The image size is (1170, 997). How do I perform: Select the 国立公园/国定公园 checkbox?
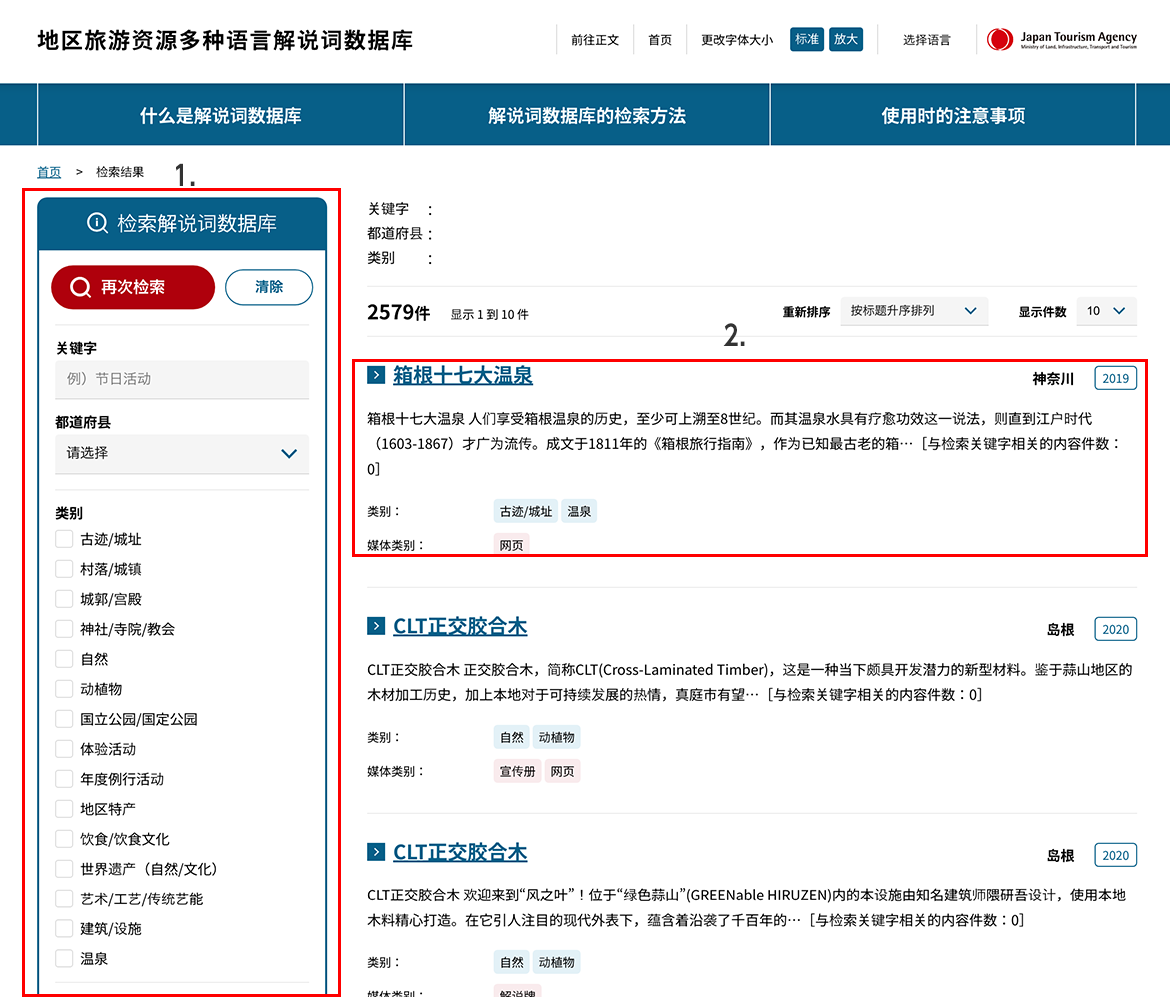click(64, 719)
